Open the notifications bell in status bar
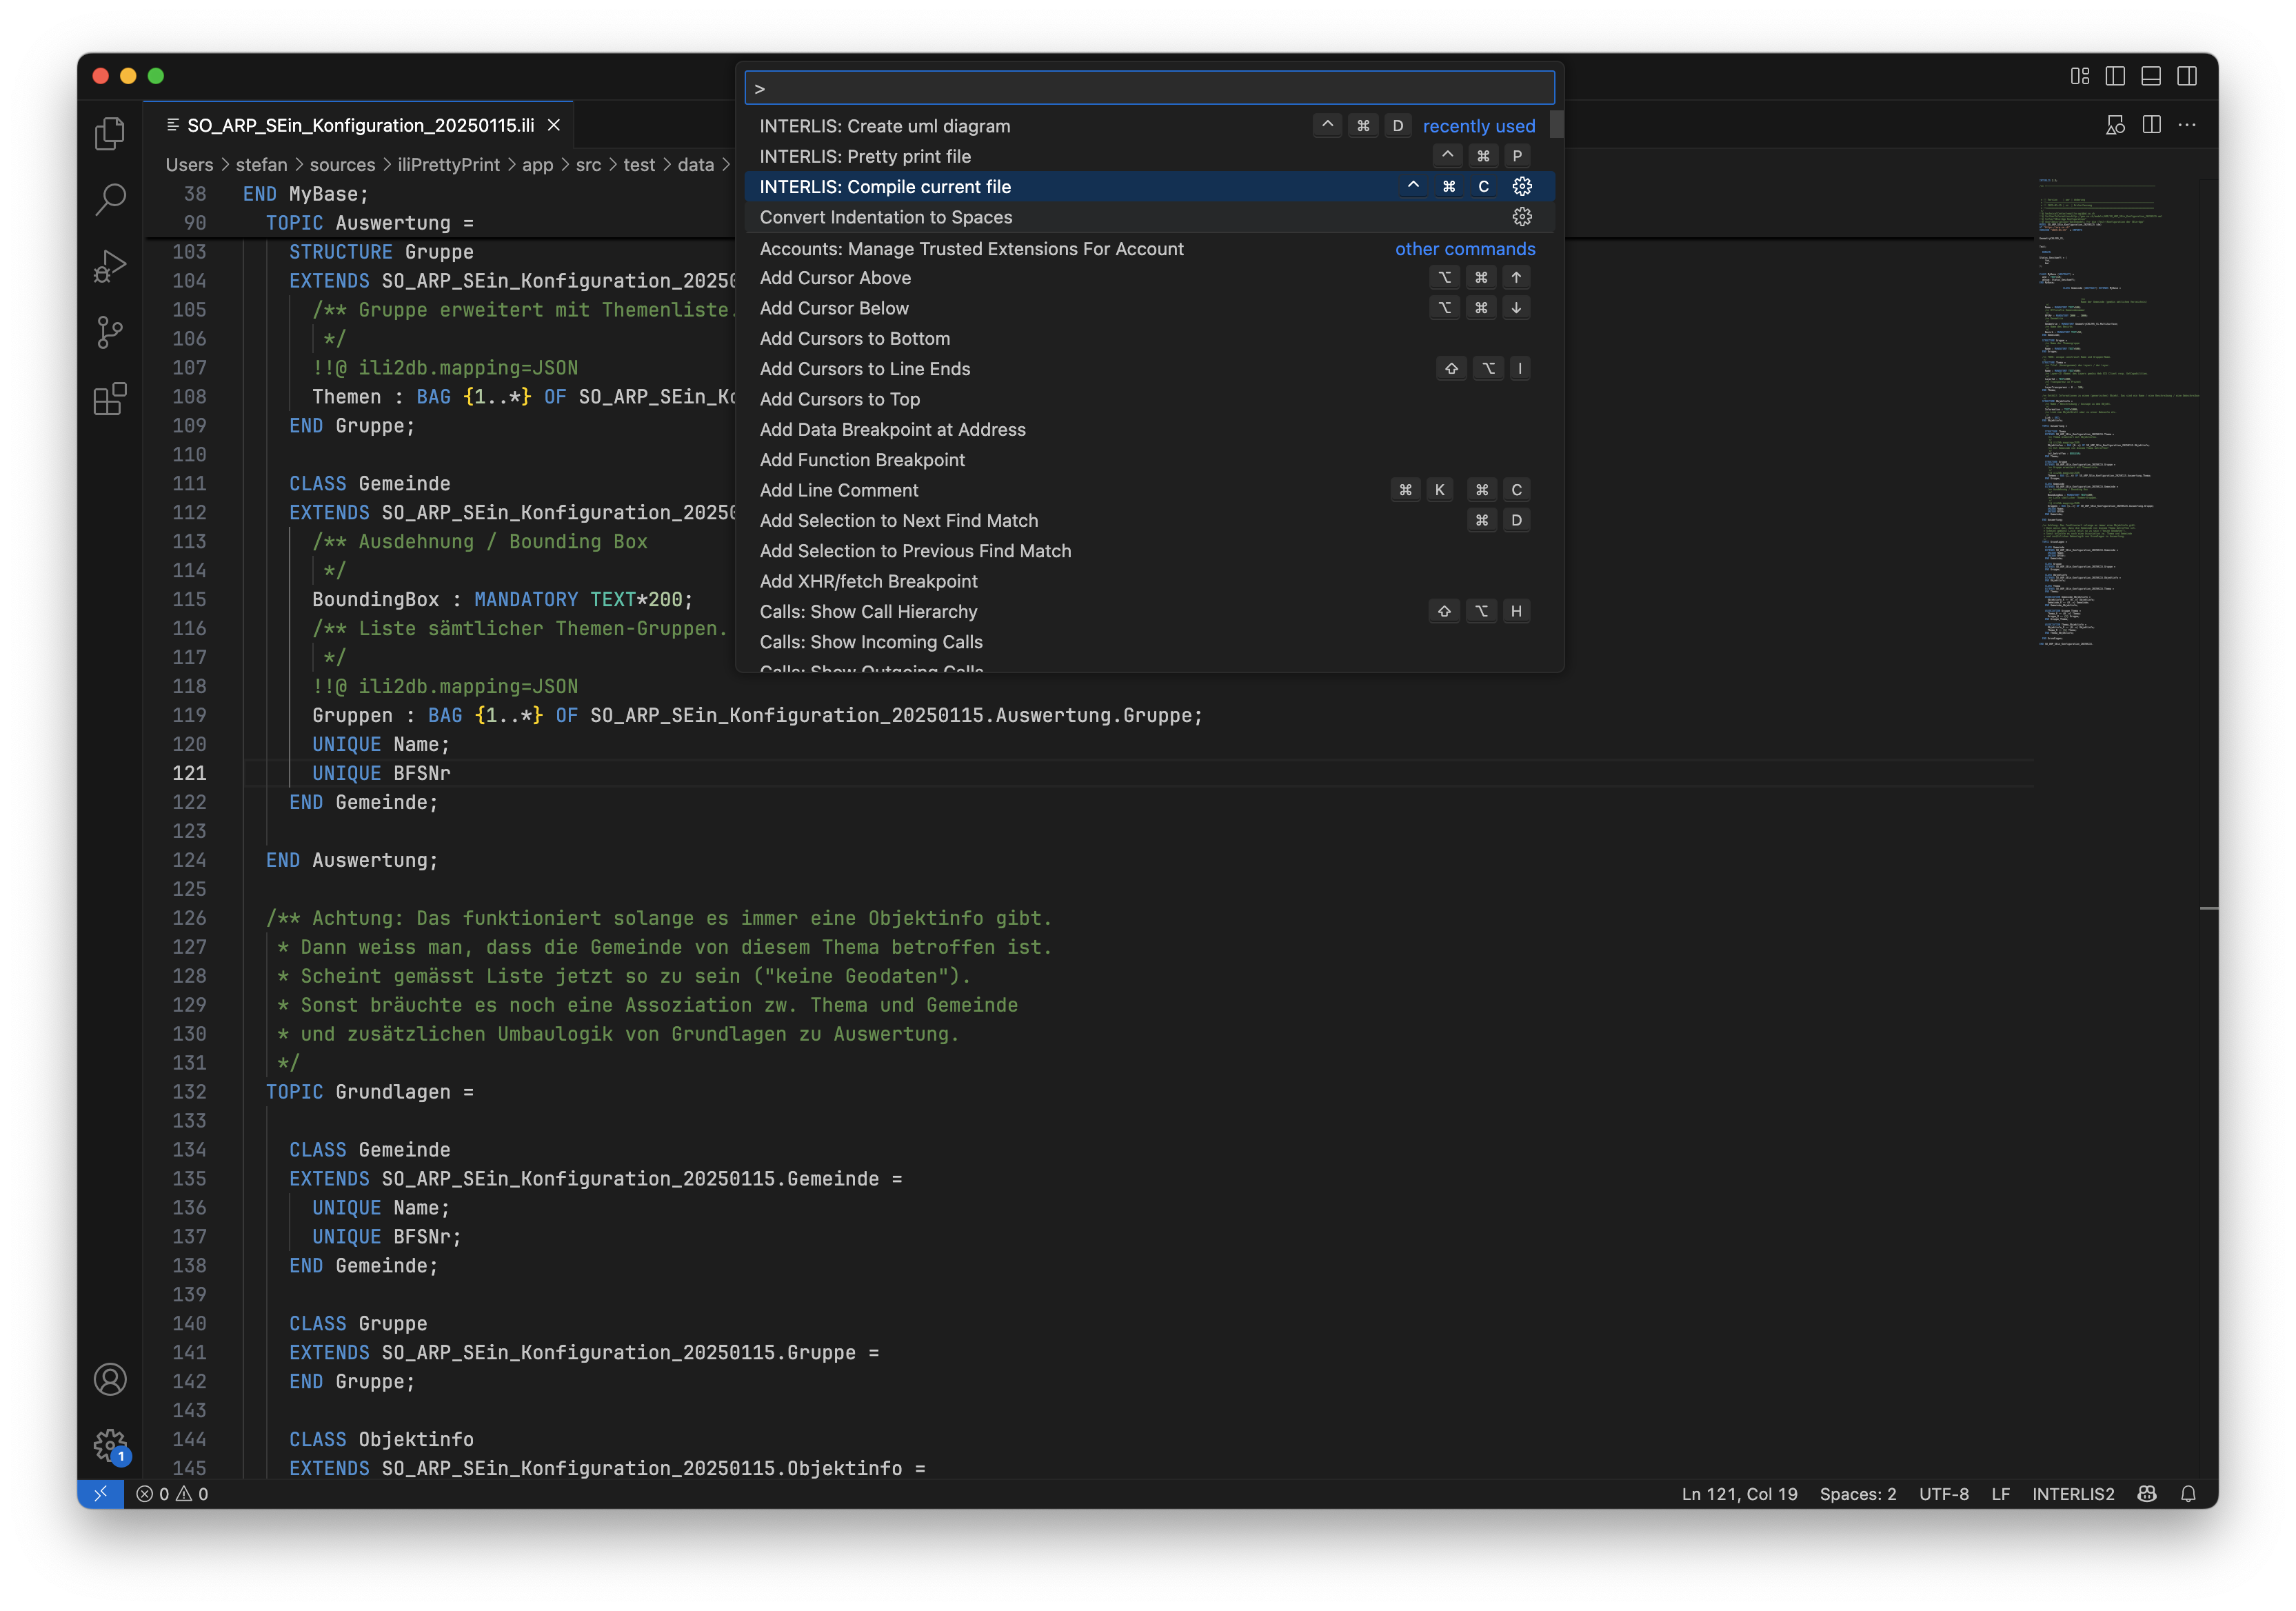 [2188, 1494]
